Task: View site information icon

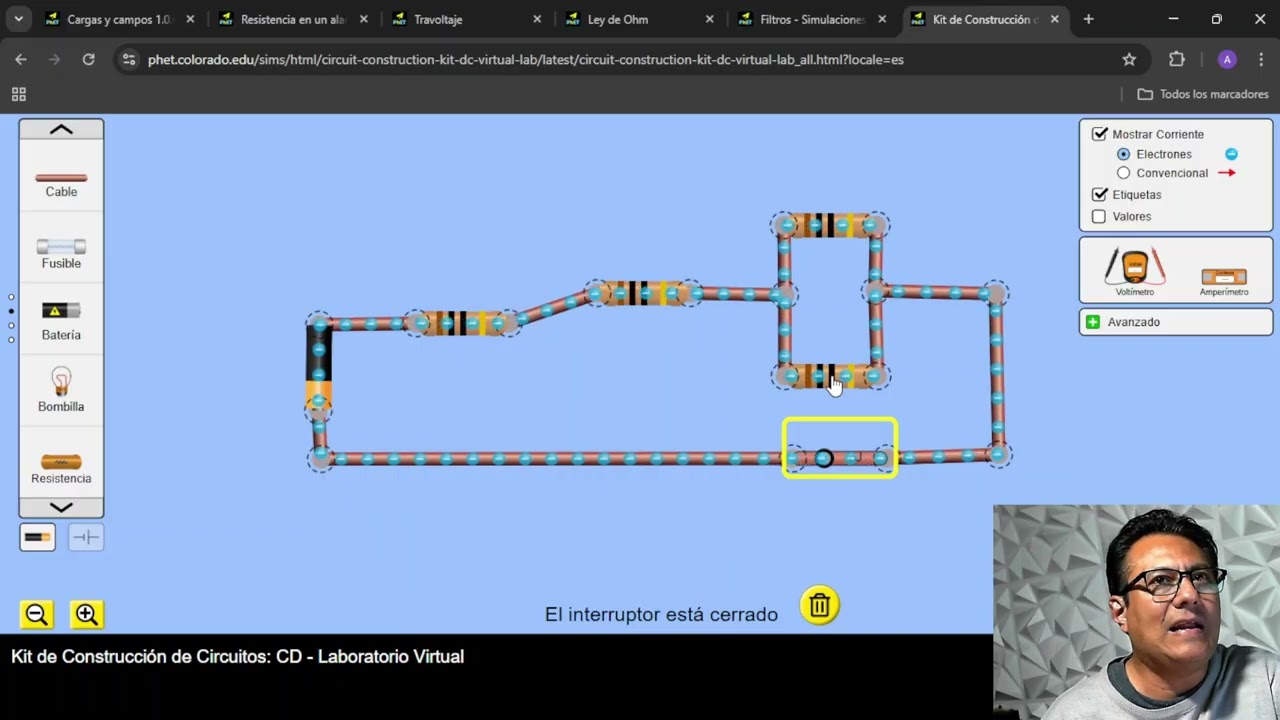Action: [x=128, y=59]
